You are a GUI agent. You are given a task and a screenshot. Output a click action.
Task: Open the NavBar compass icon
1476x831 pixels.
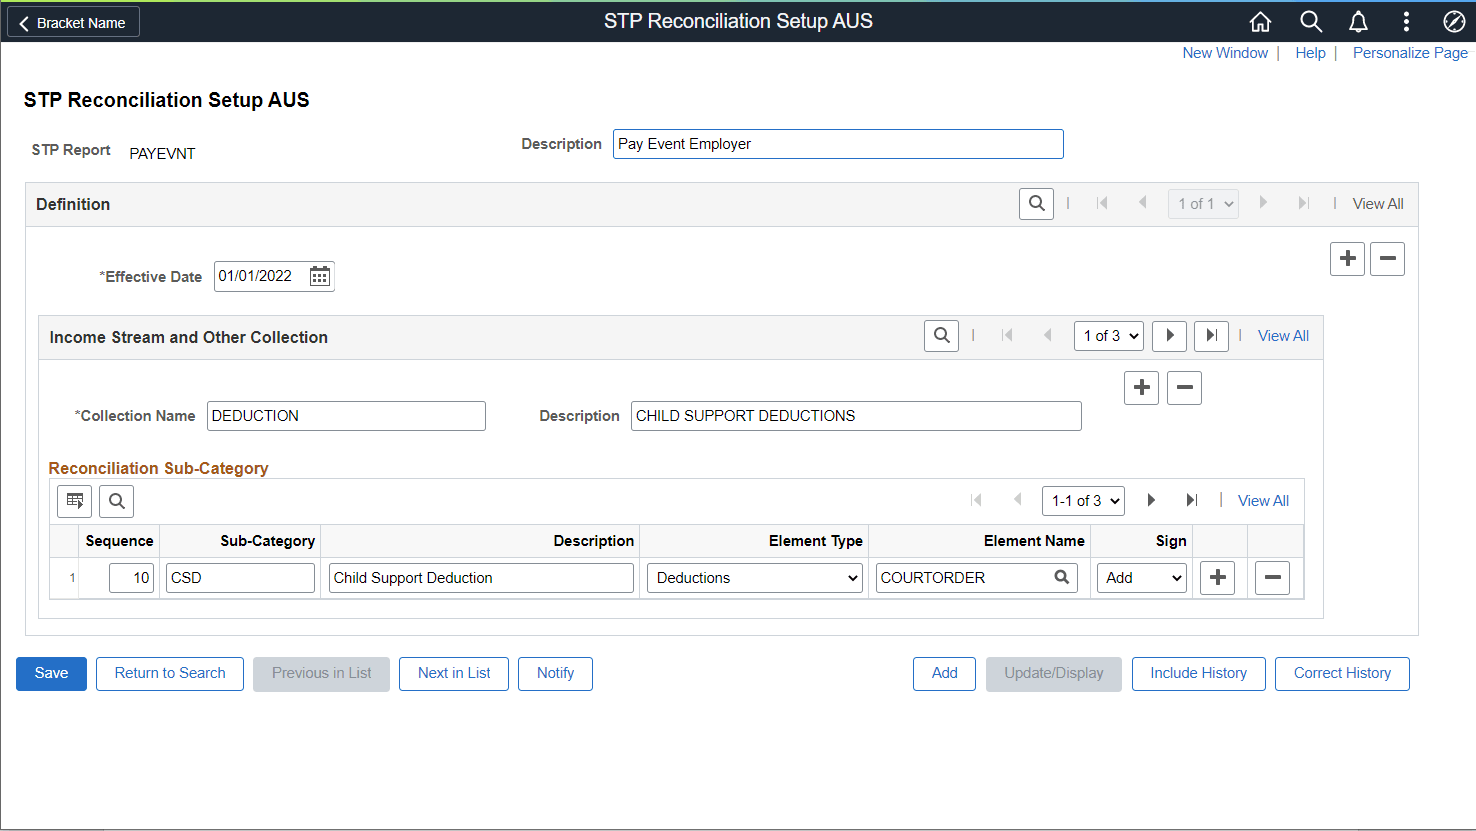click(1454, 21)
